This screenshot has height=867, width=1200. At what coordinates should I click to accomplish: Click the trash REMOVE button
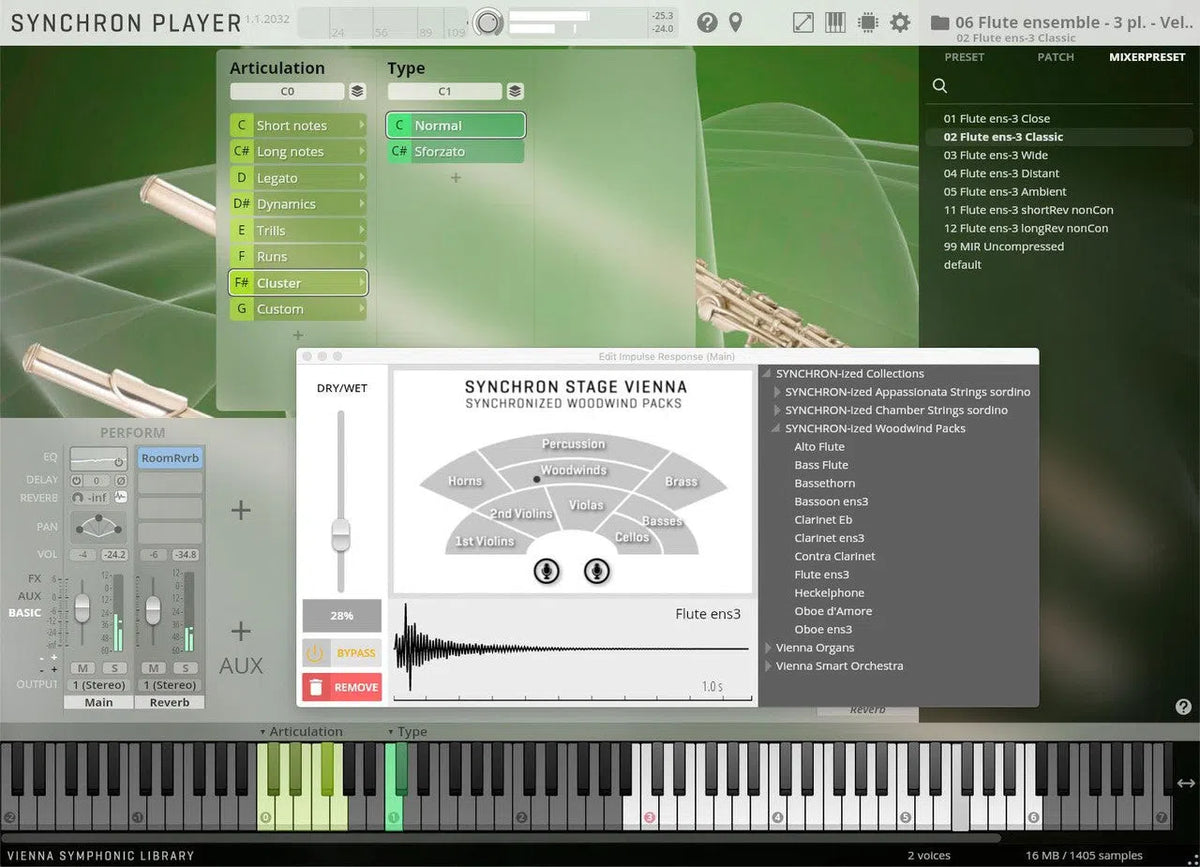pos(342,687)
